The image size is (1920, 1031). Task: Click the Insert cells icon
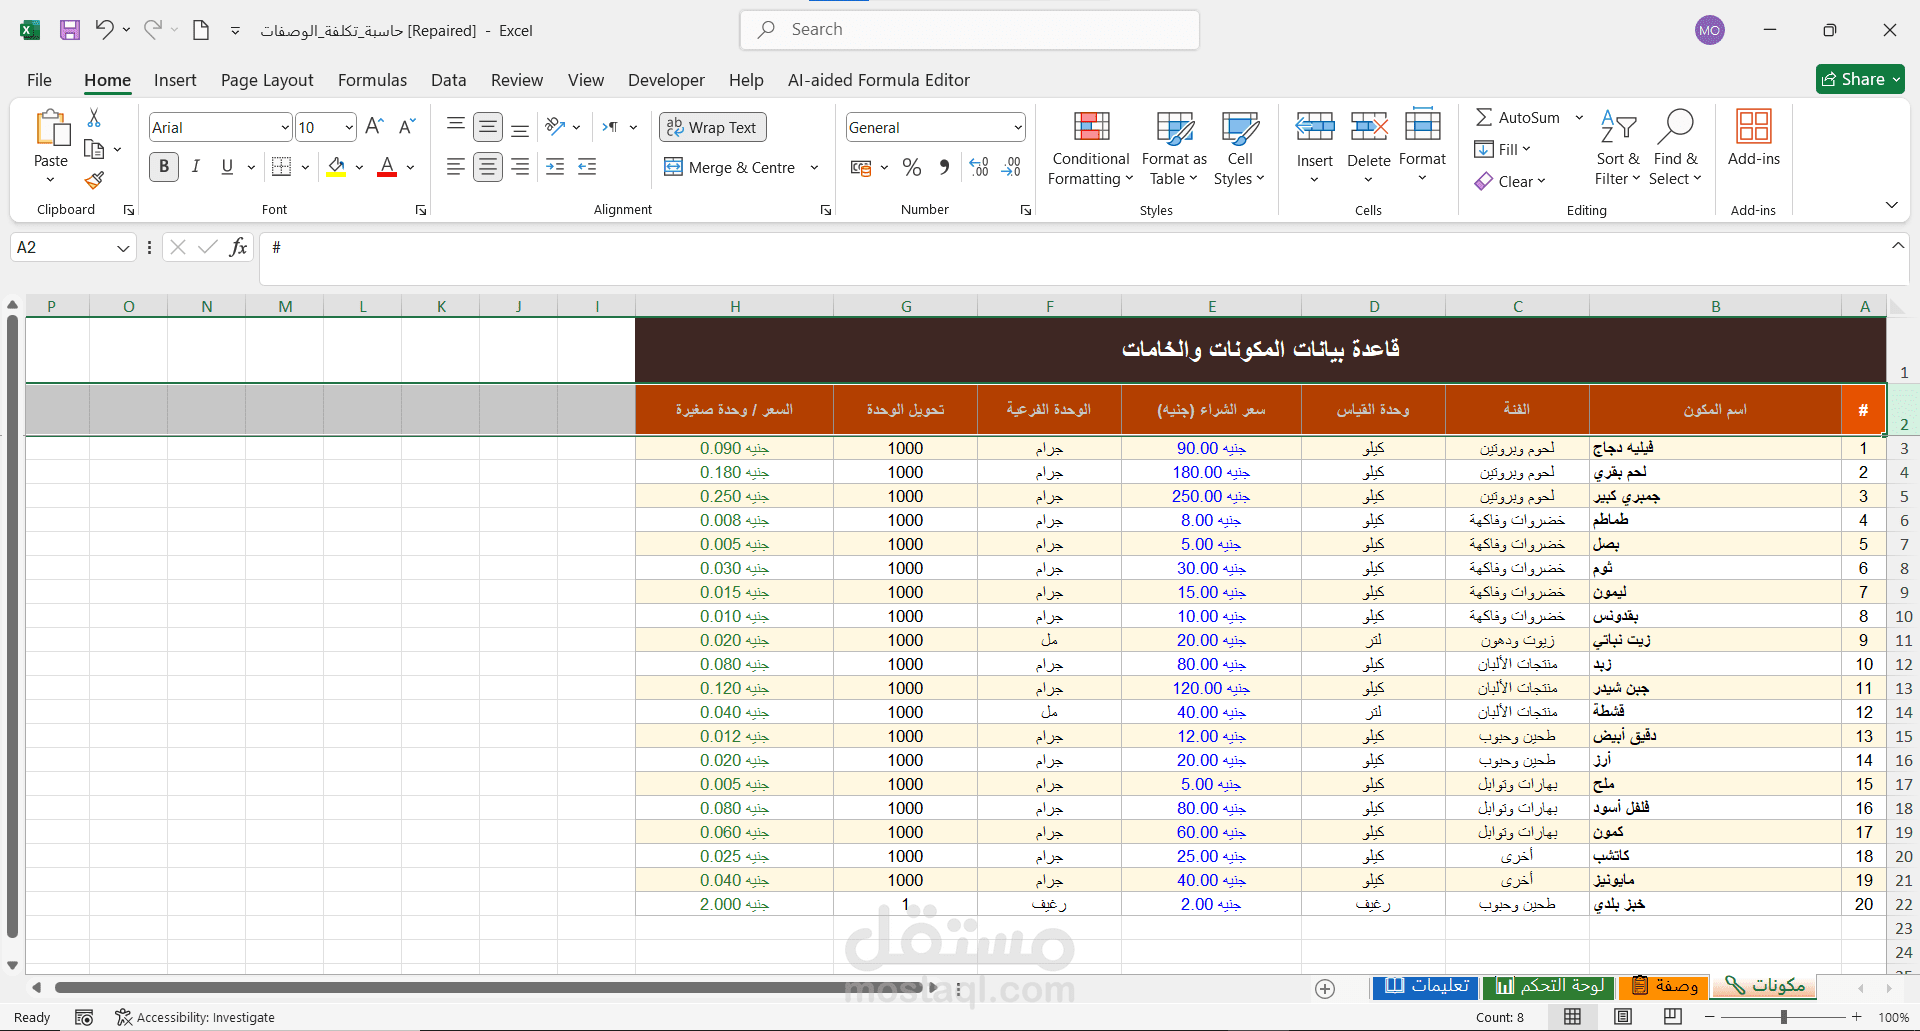(x=1315, y=127)
